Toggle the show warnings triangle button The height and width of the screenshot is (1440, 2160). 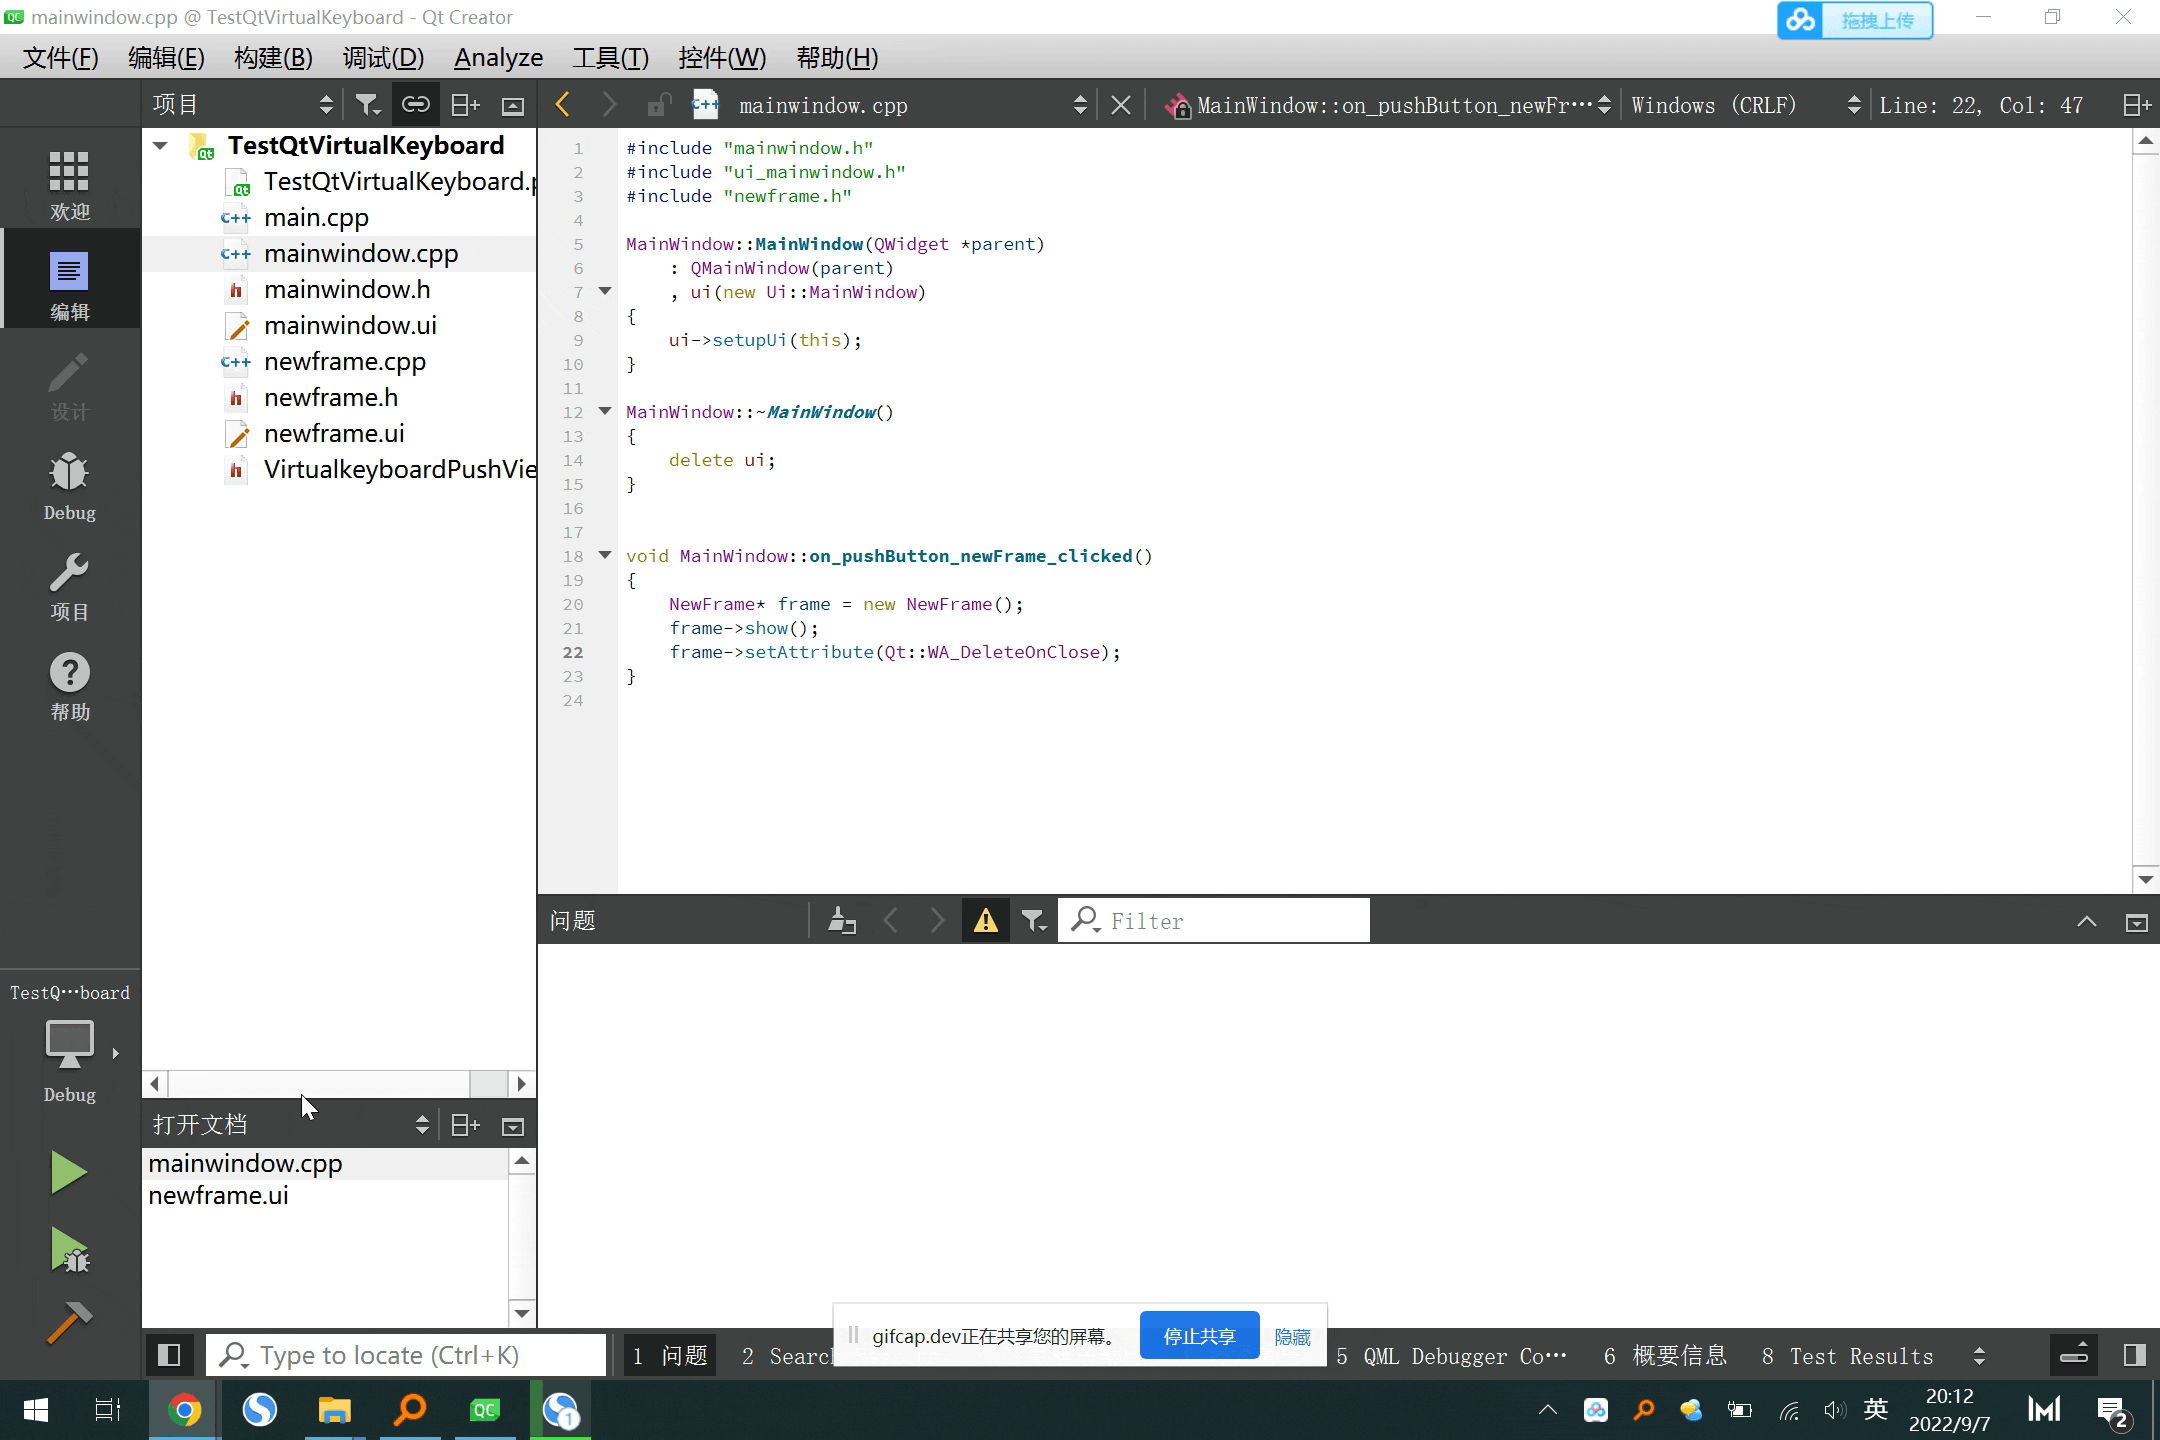pyautogui.click(x=985, y=920)
